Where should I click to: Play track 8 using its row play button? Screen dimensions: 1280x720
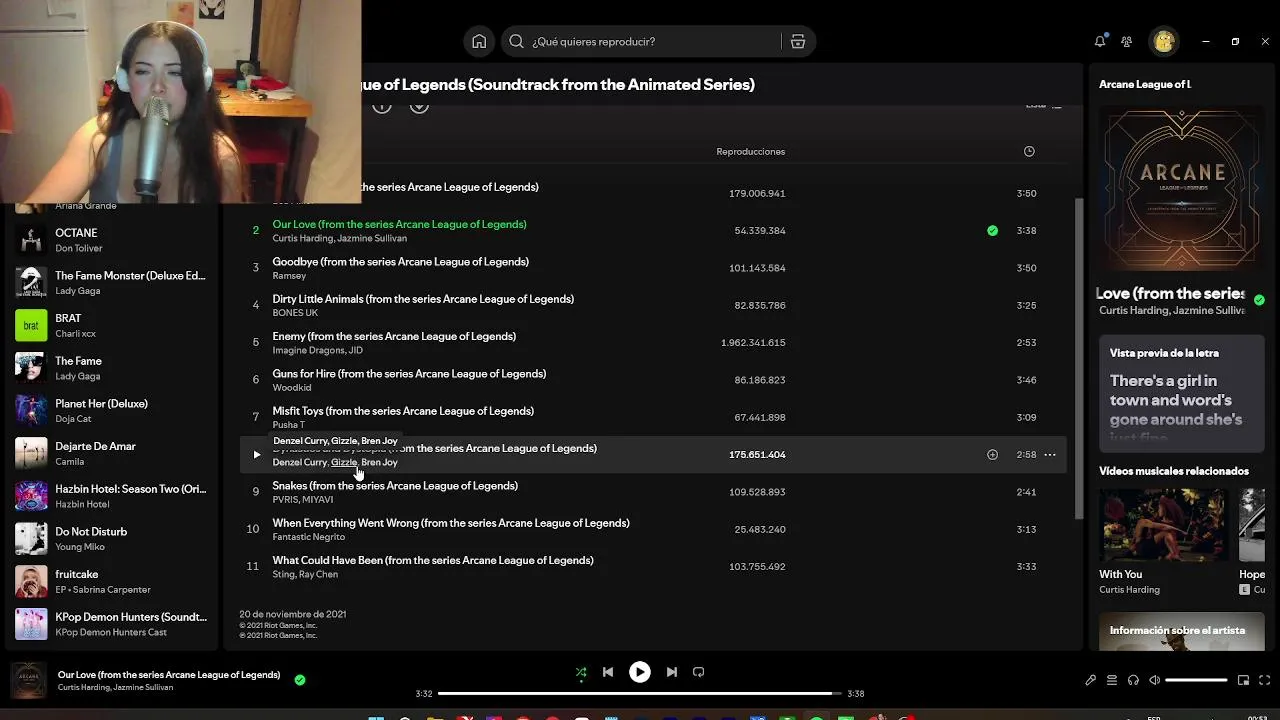coord(256,455)
